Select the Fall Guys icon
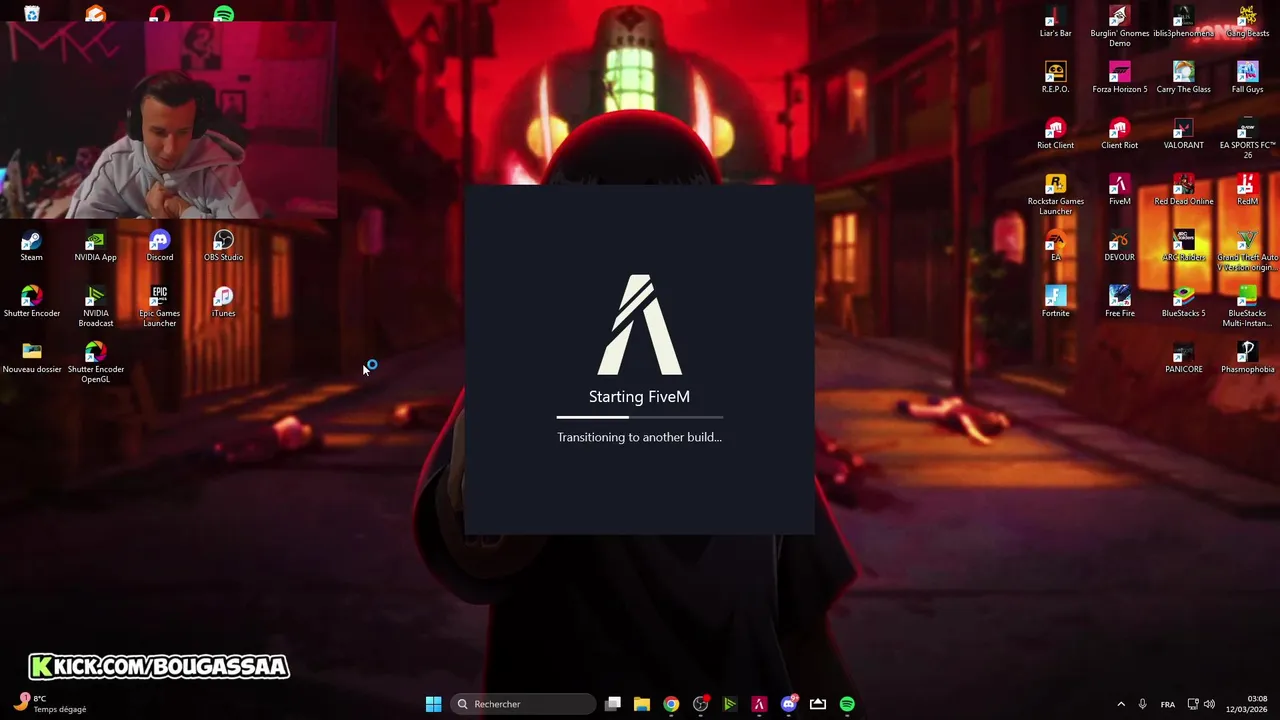 (x=1247, y=78)
